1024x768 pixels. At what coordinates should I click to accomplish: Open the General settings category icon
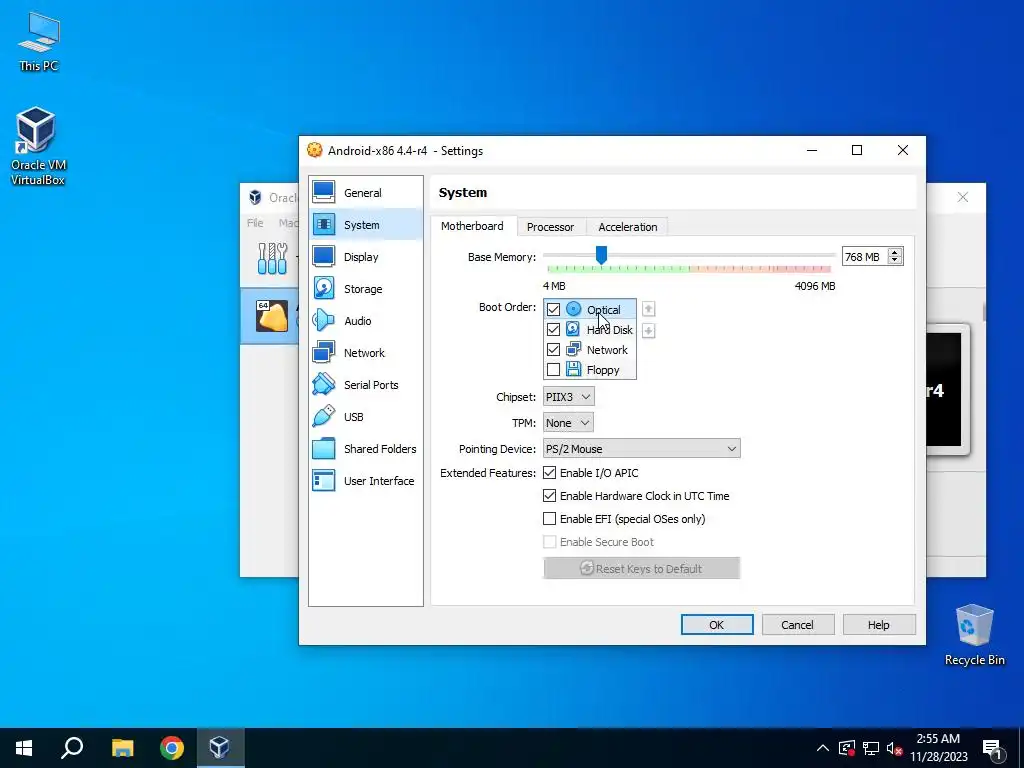[x=323, y=192]
